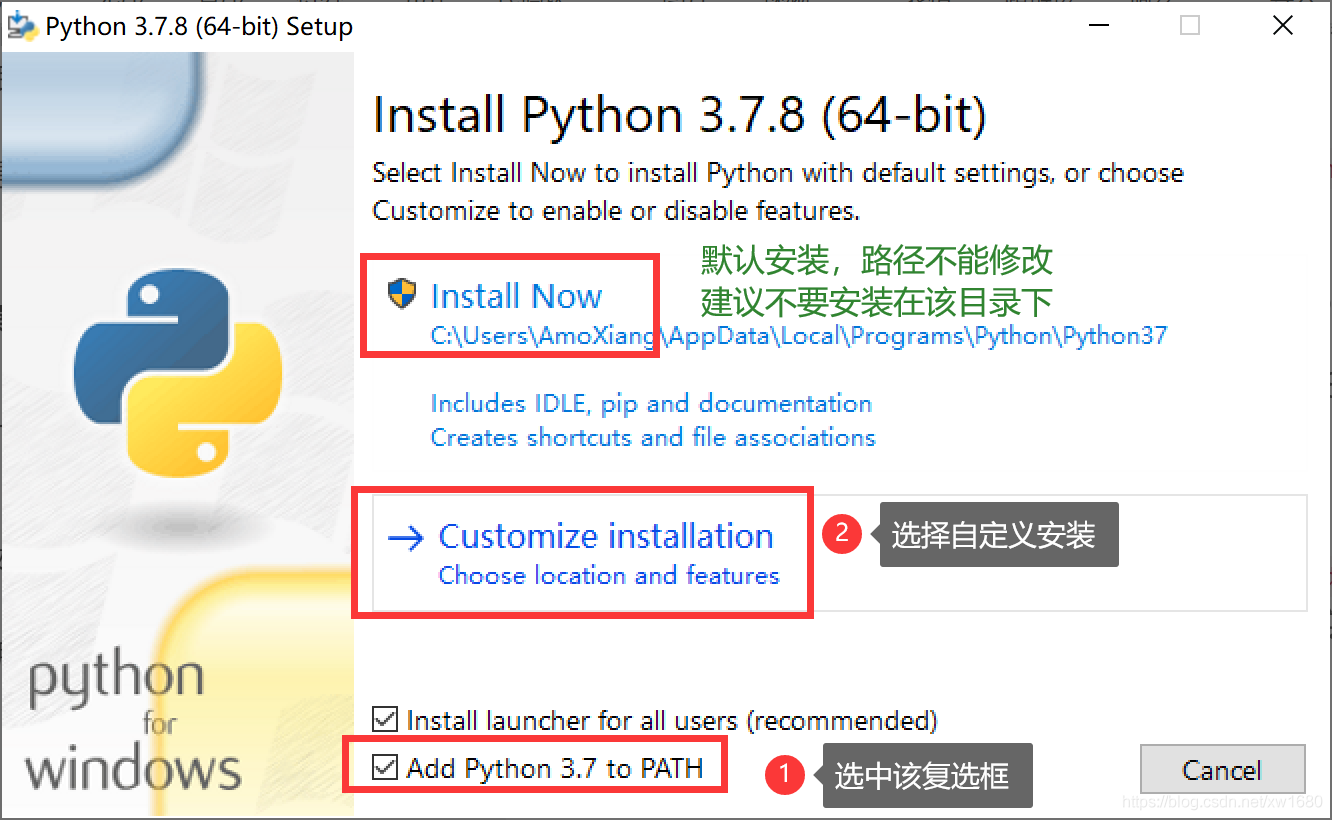The image size is (1332, 820).
Task: Click the 'python for windows' label
Action: pos(133,723)
